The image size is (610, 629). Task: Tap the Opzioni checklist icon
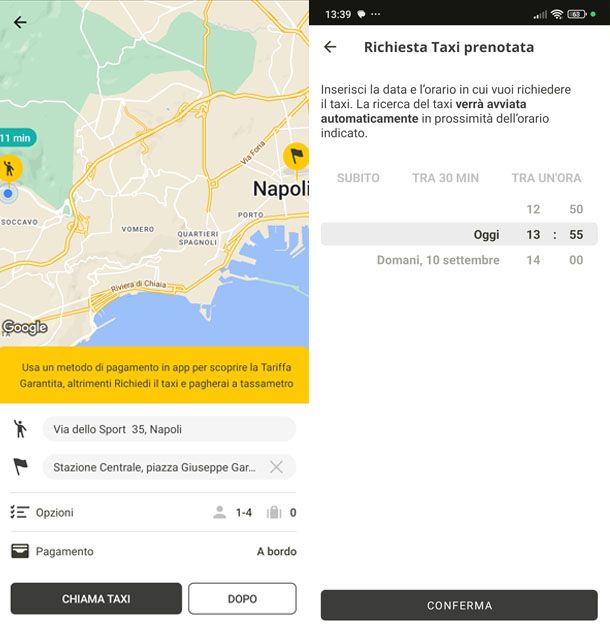point(20,512)
